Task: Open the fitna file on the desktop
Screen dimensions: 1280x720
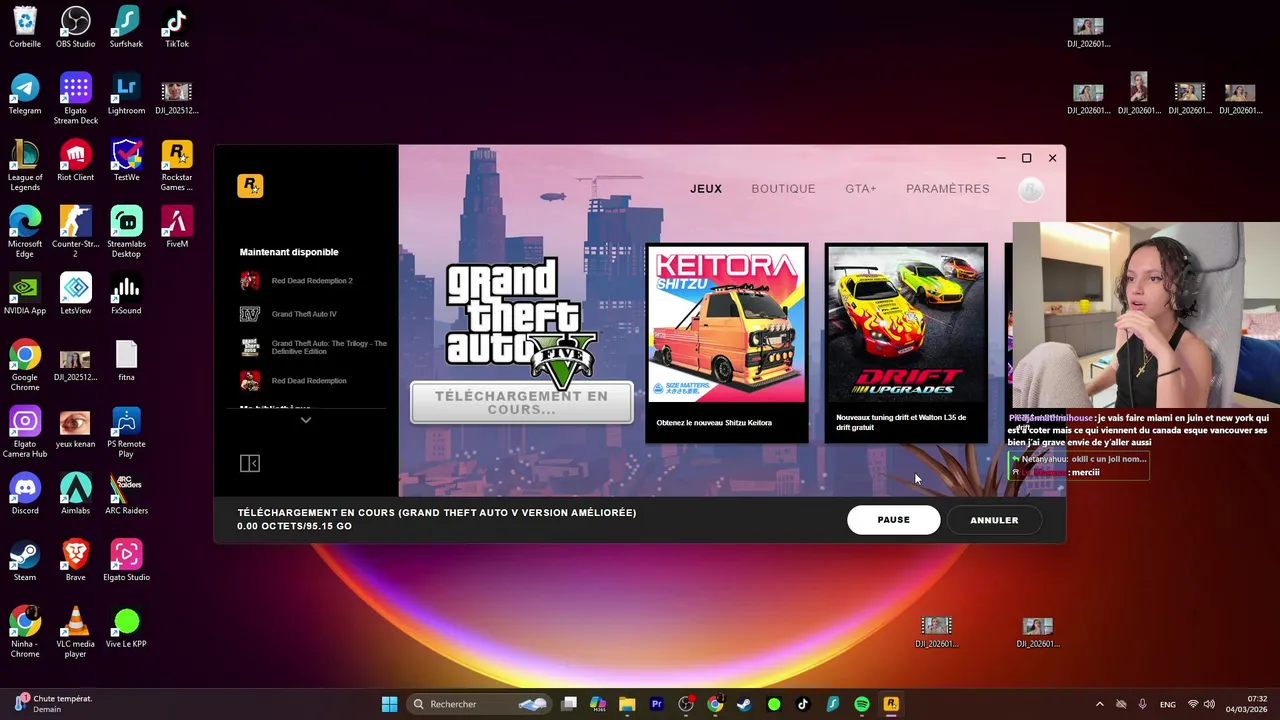Action: tap(126, 361)
